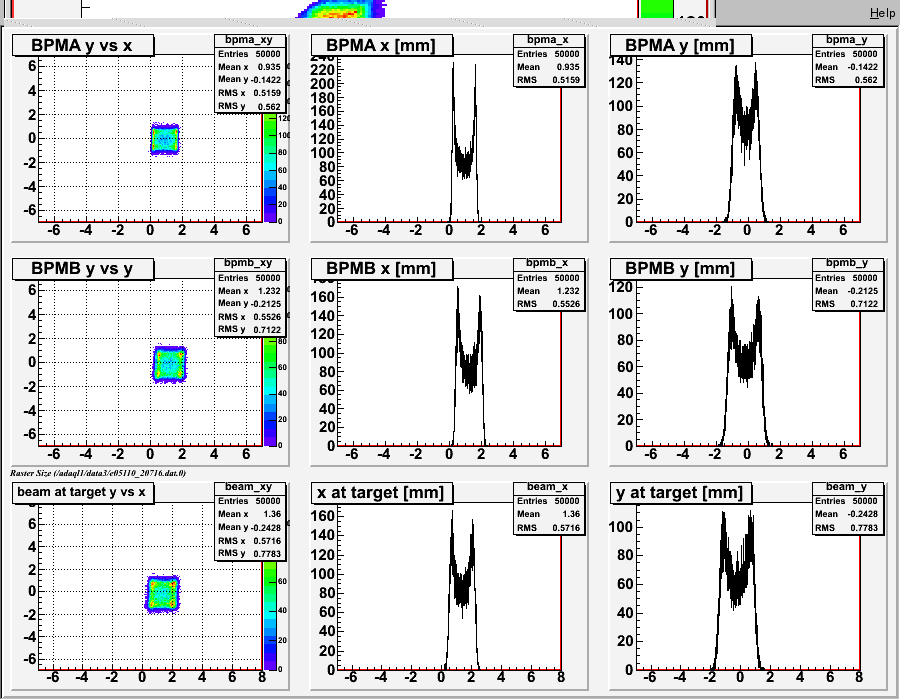The width and height of the screenshot is (900, 700).
Task: Click the BPMB y histogram curve
Action: click(x=745, y=367)
